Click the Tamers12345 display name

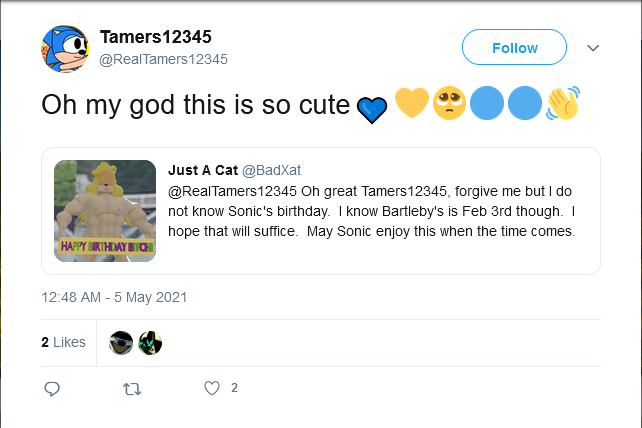coord(156,37)
